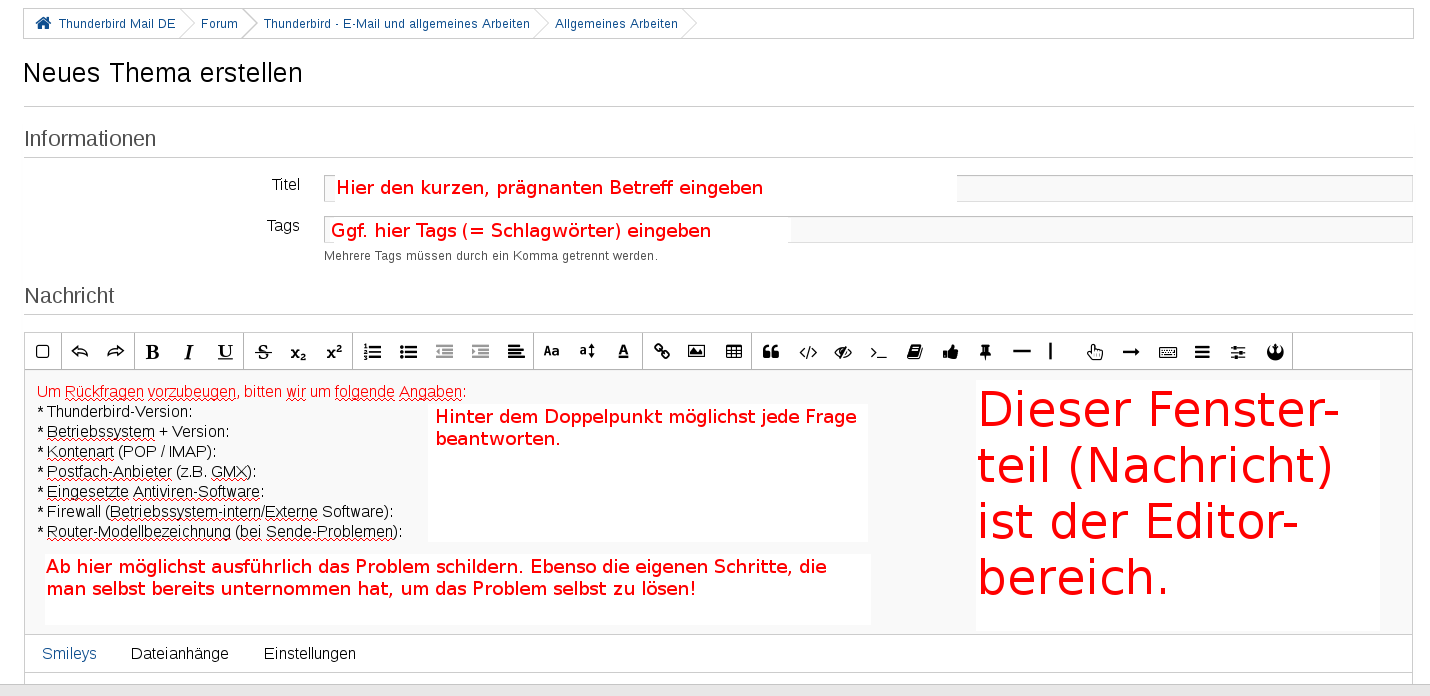Image resolution: width=1430 pixels, height=696 pixels.
Task: Open the text color picker
Action: (x=623, y=351)
